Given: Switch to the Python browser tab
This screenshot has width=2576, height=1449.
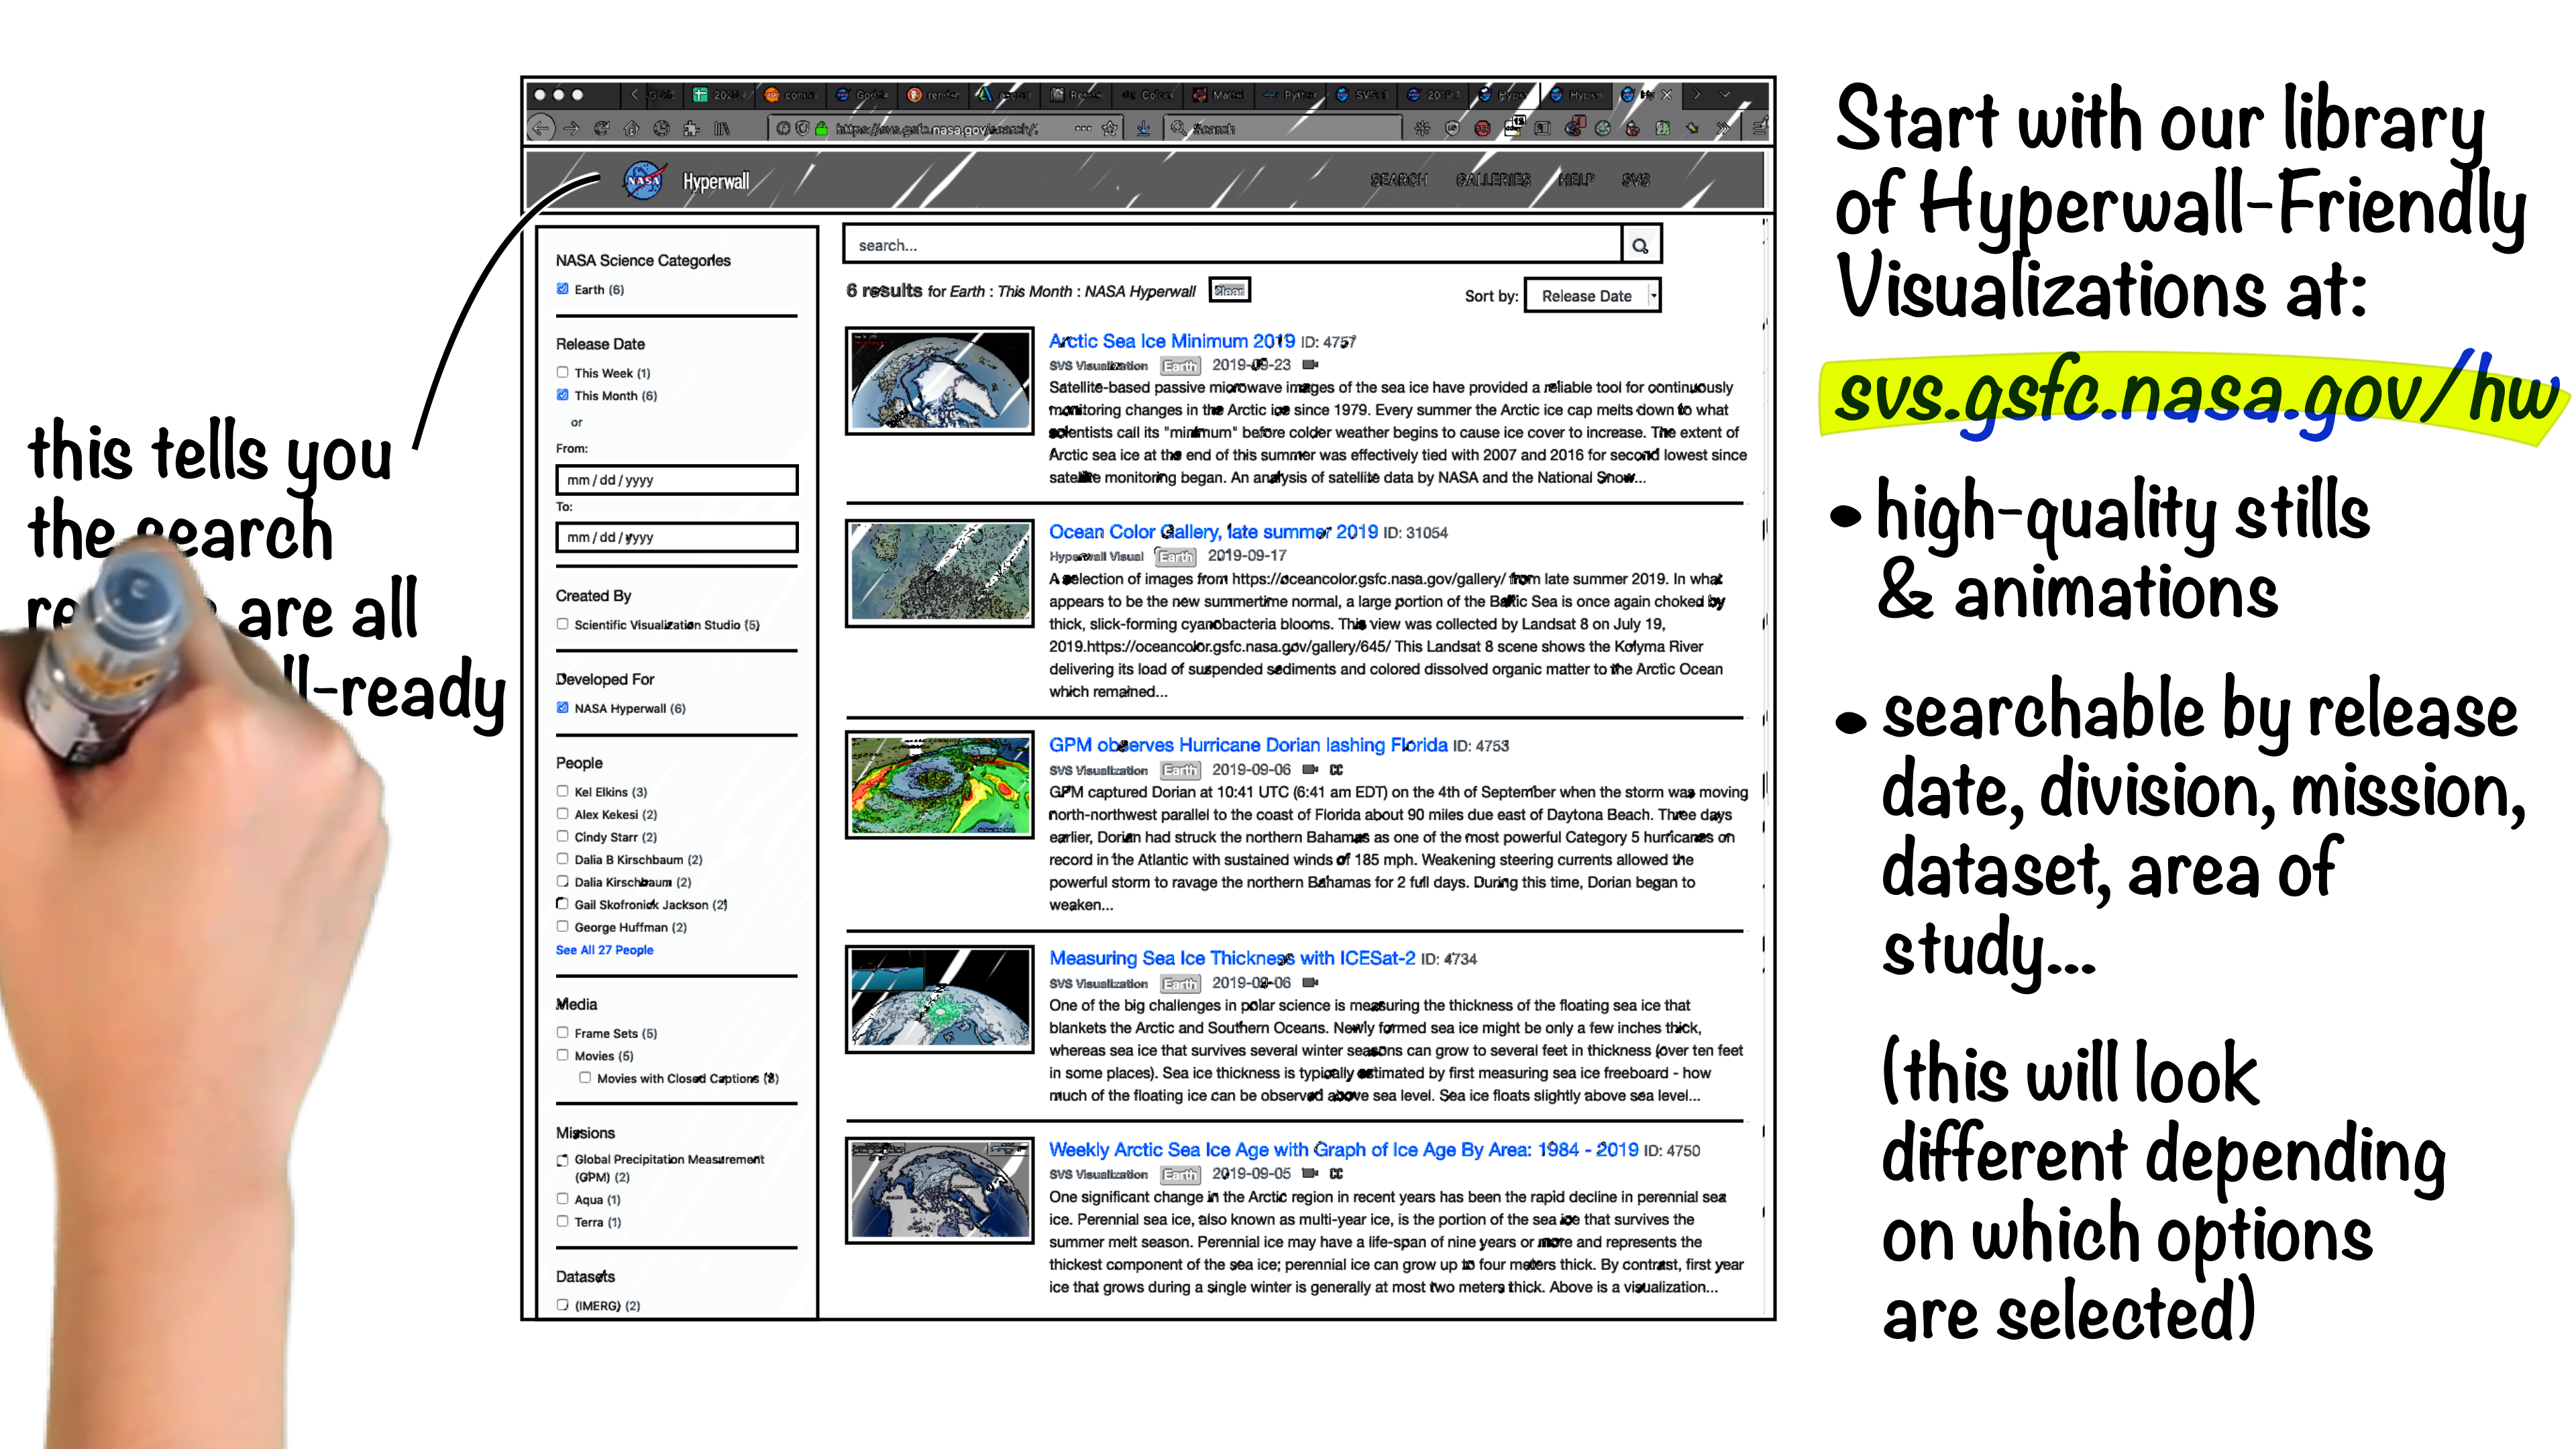Looking at the screenshot, I should pyautogui.click(x=1290, y=95).
